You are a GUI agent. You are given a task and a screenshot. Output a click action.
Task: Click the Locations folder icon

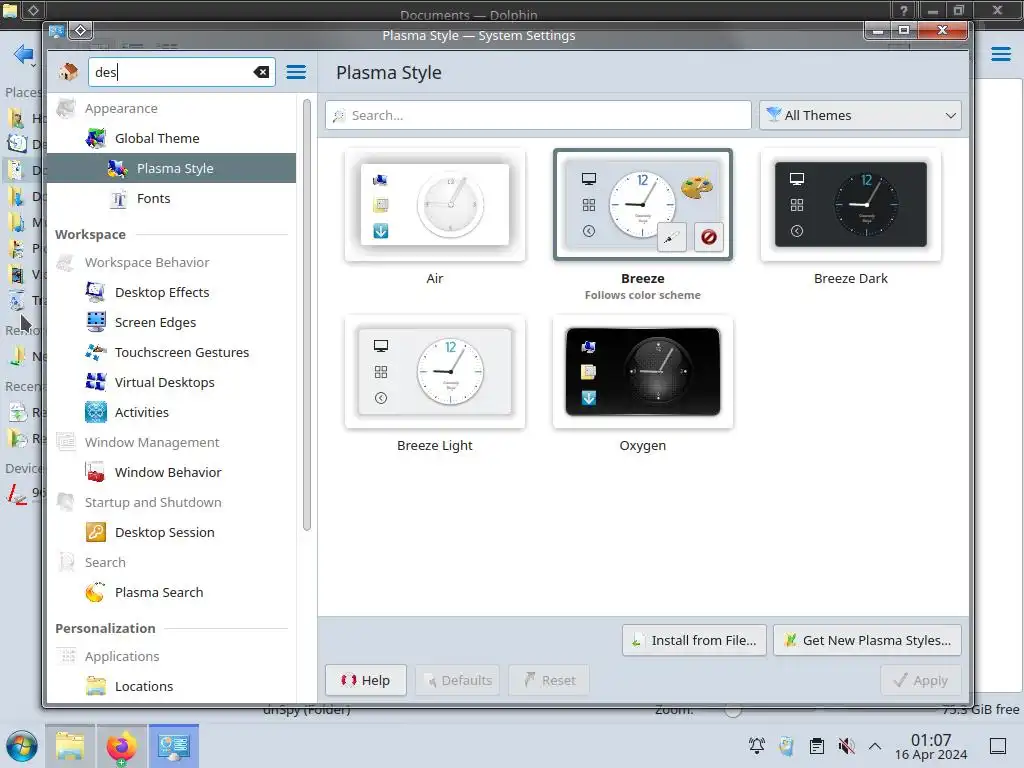click(x=96, y=687)
